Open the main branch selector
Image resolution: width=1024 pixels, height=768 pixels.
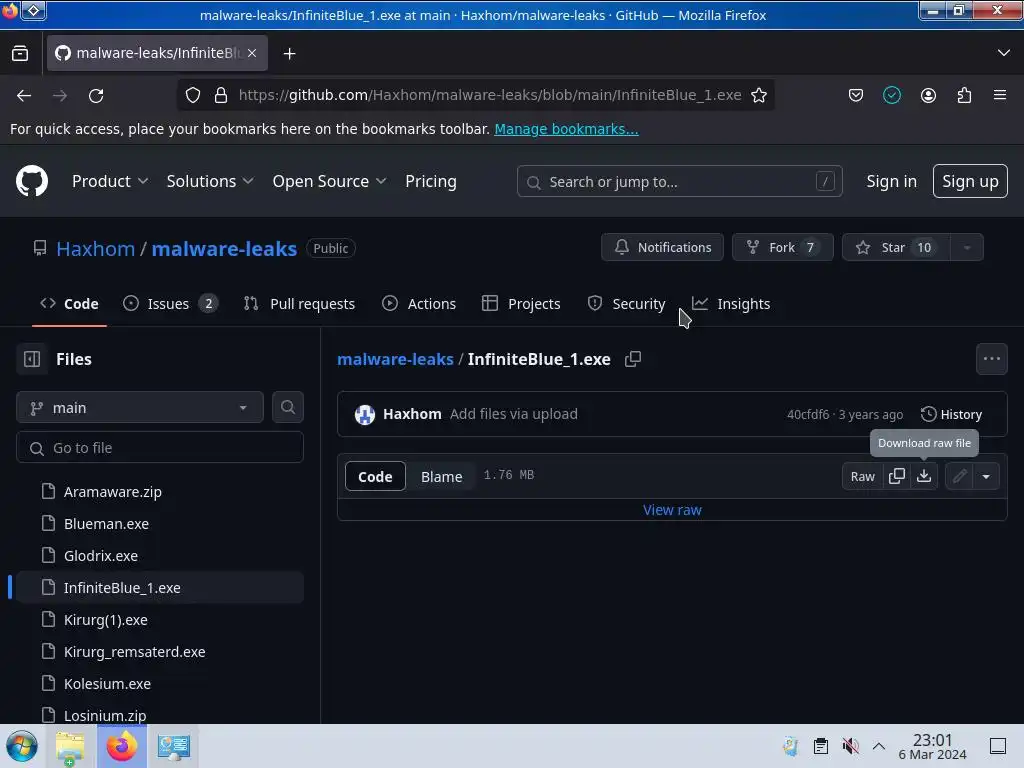140,408
